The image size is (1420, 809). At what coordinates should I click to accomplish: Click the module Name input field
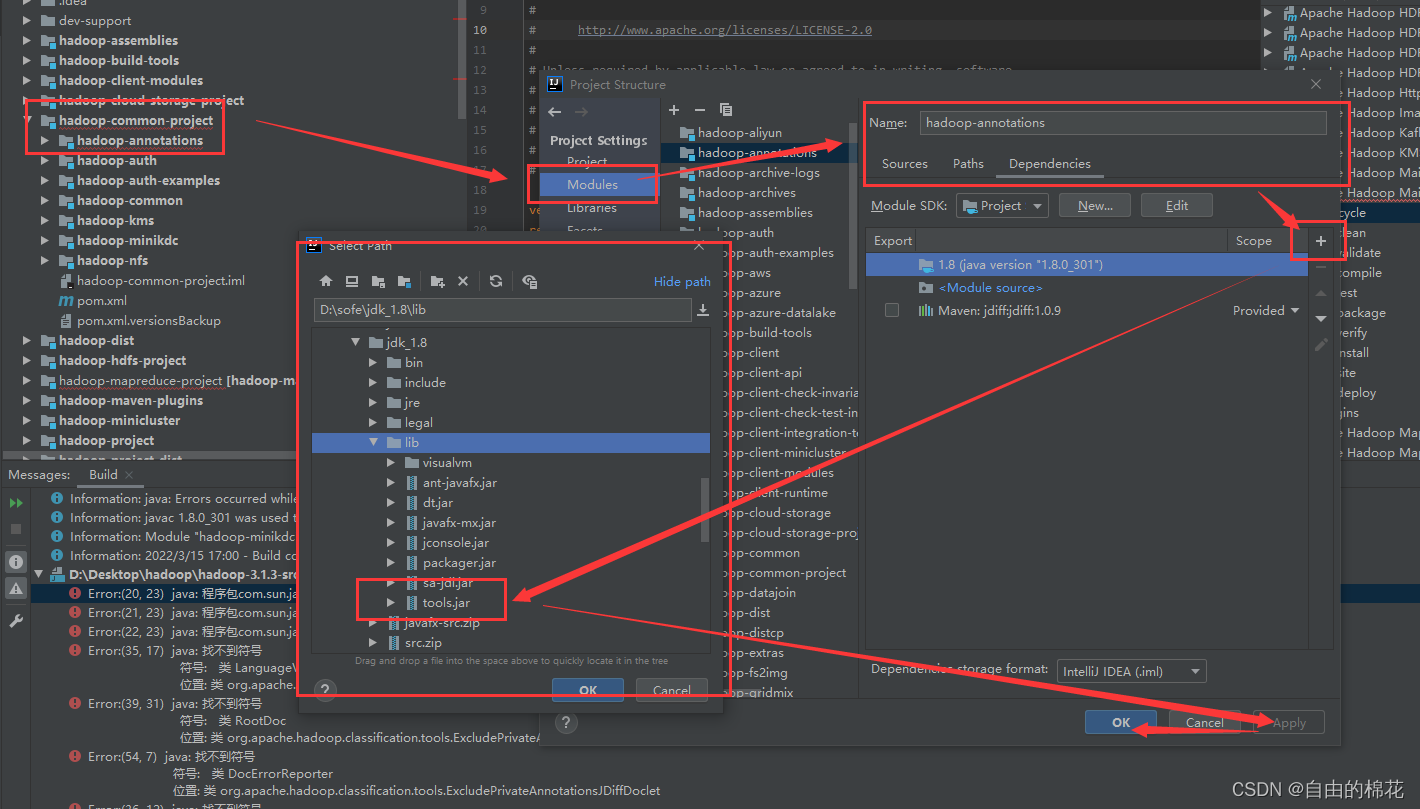pyautogui.click(x=1123, y=123)
